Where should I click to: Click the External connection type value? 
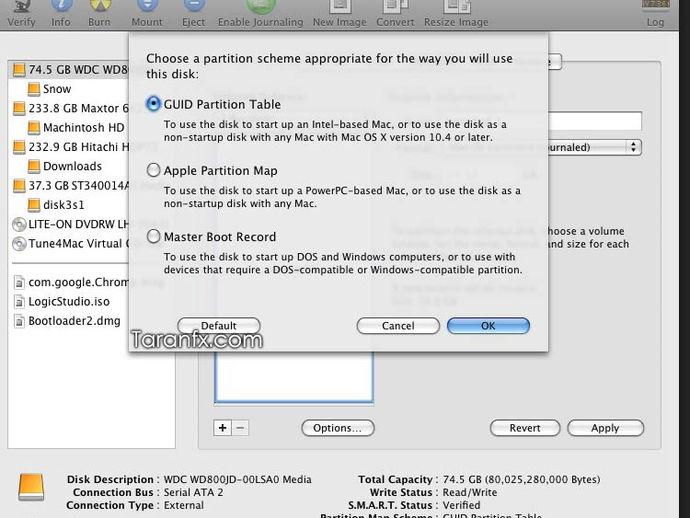pos(184,505)
